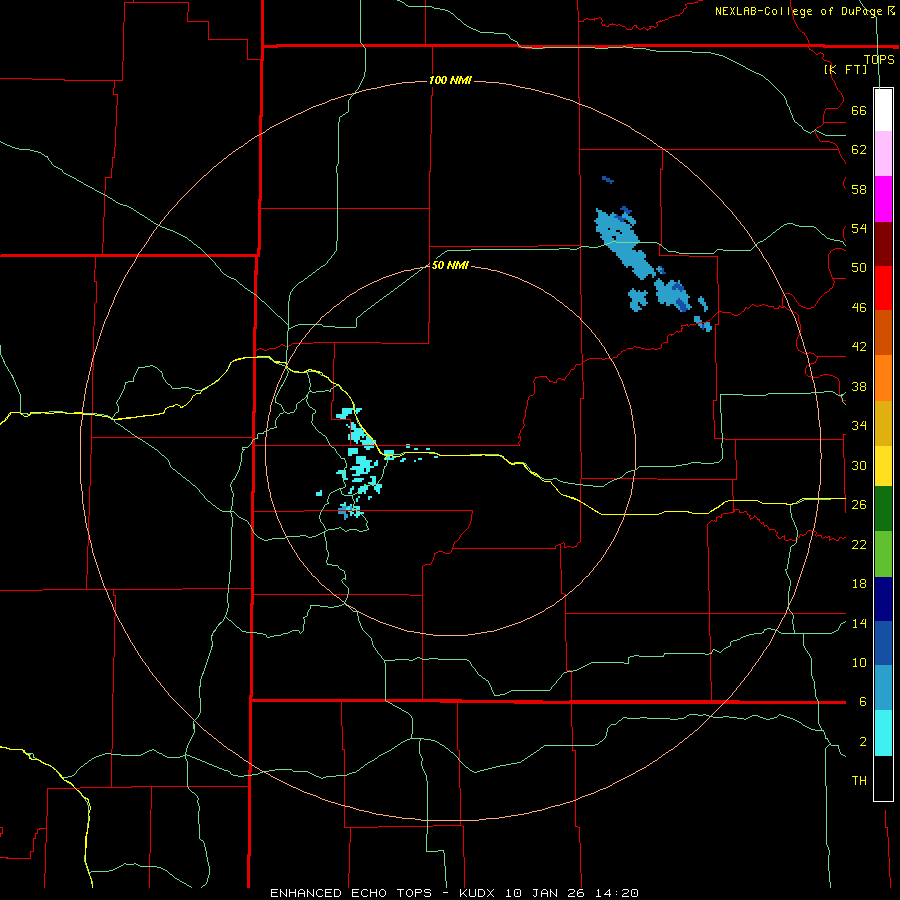Click the legend value '66'
Screen dimensions: 900x900
pyautogui.click(x=859, y=110)
